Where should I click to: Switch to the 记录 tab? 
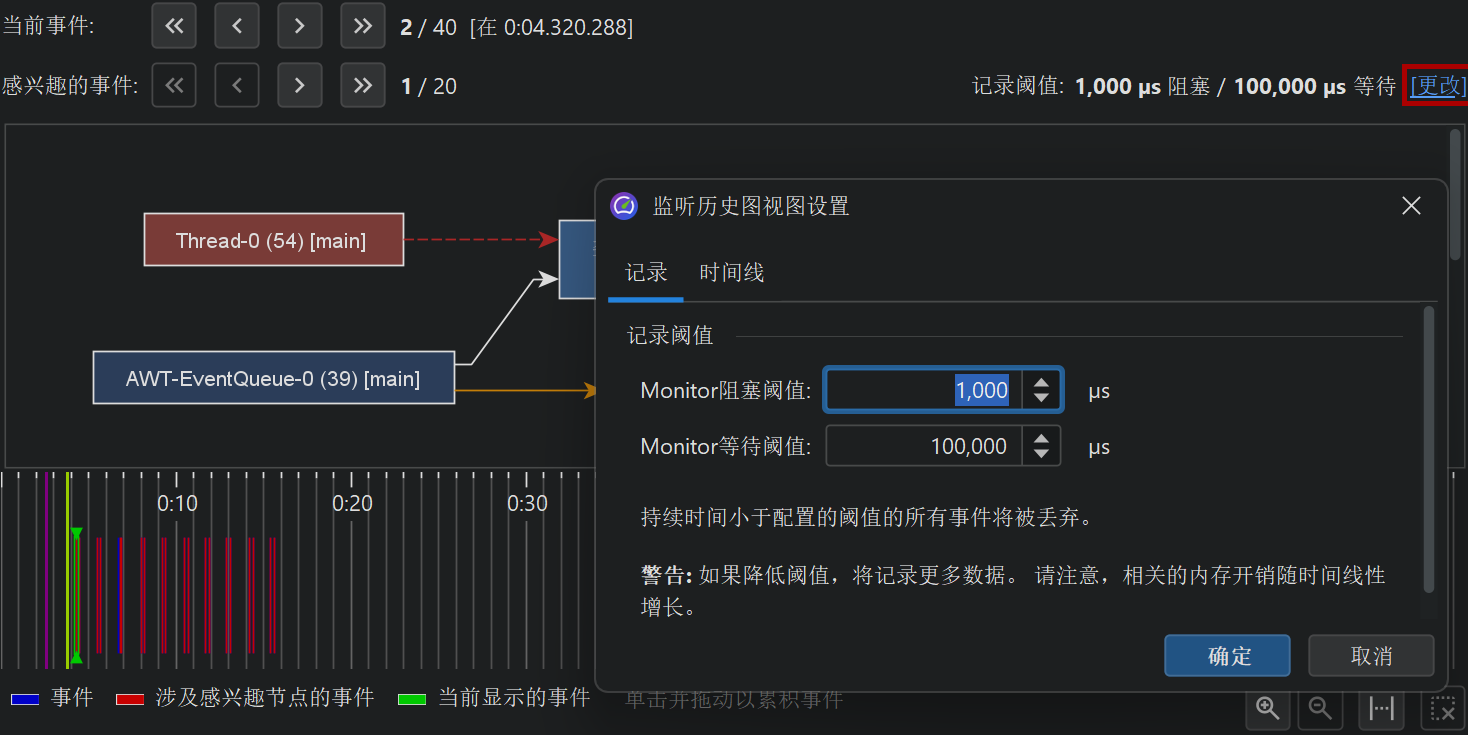pyautogui.click(x=646, y=273)
